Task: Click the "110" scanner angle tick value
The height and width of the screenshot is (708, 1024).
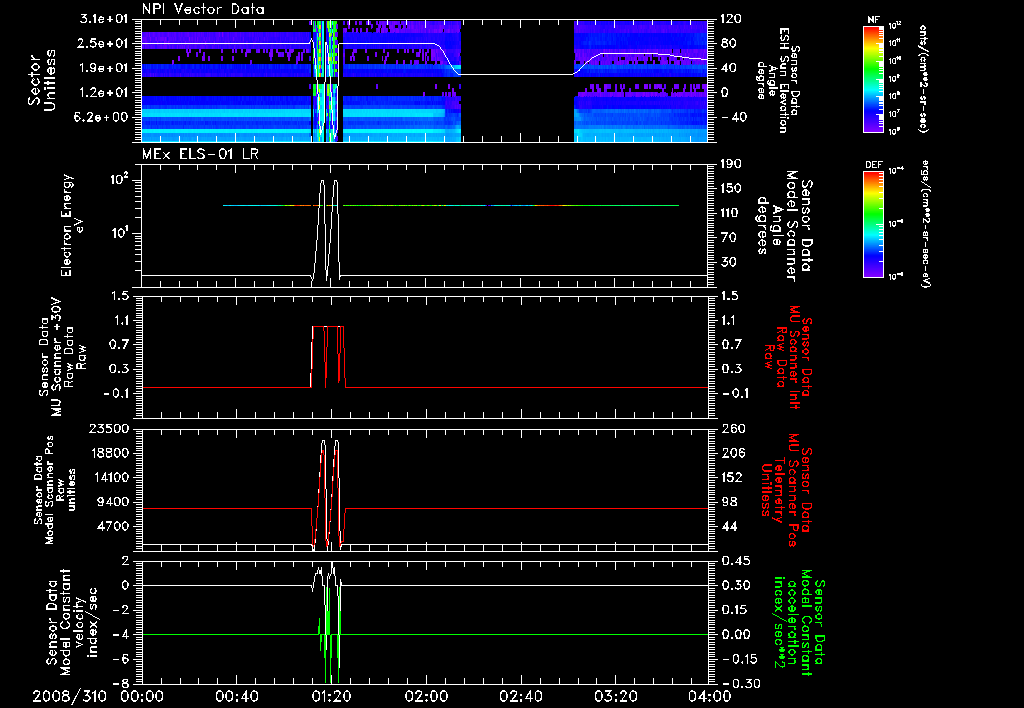Action: 731,213
